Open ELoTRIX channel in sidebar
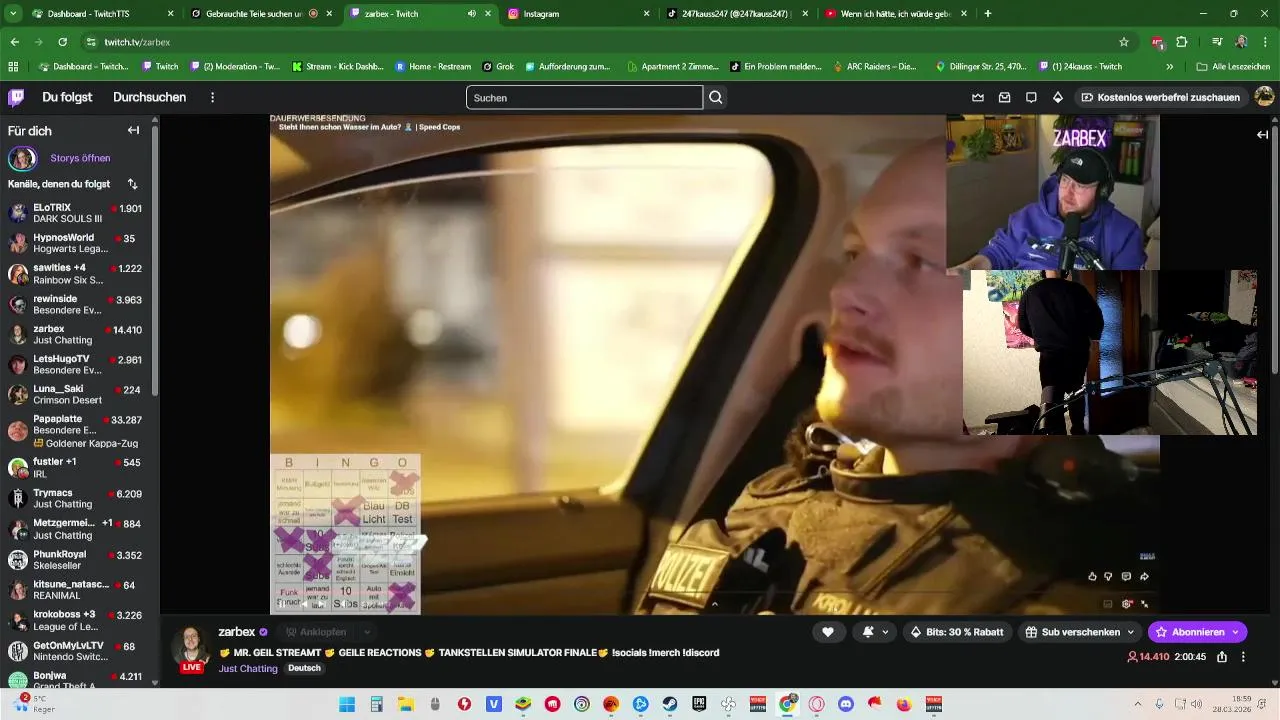The height and width of the screenshot is (720, 1280). 75,213
